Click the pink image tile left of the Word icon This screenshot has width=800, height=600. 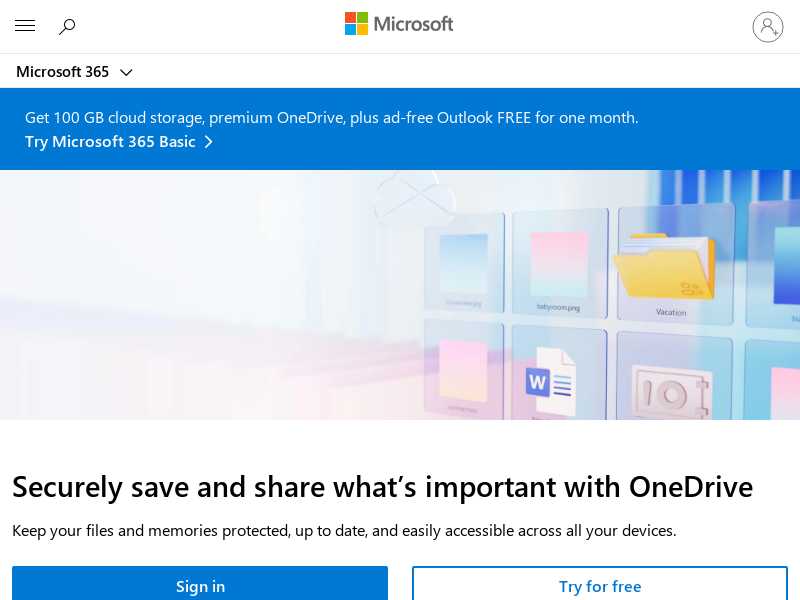(463, 372)
